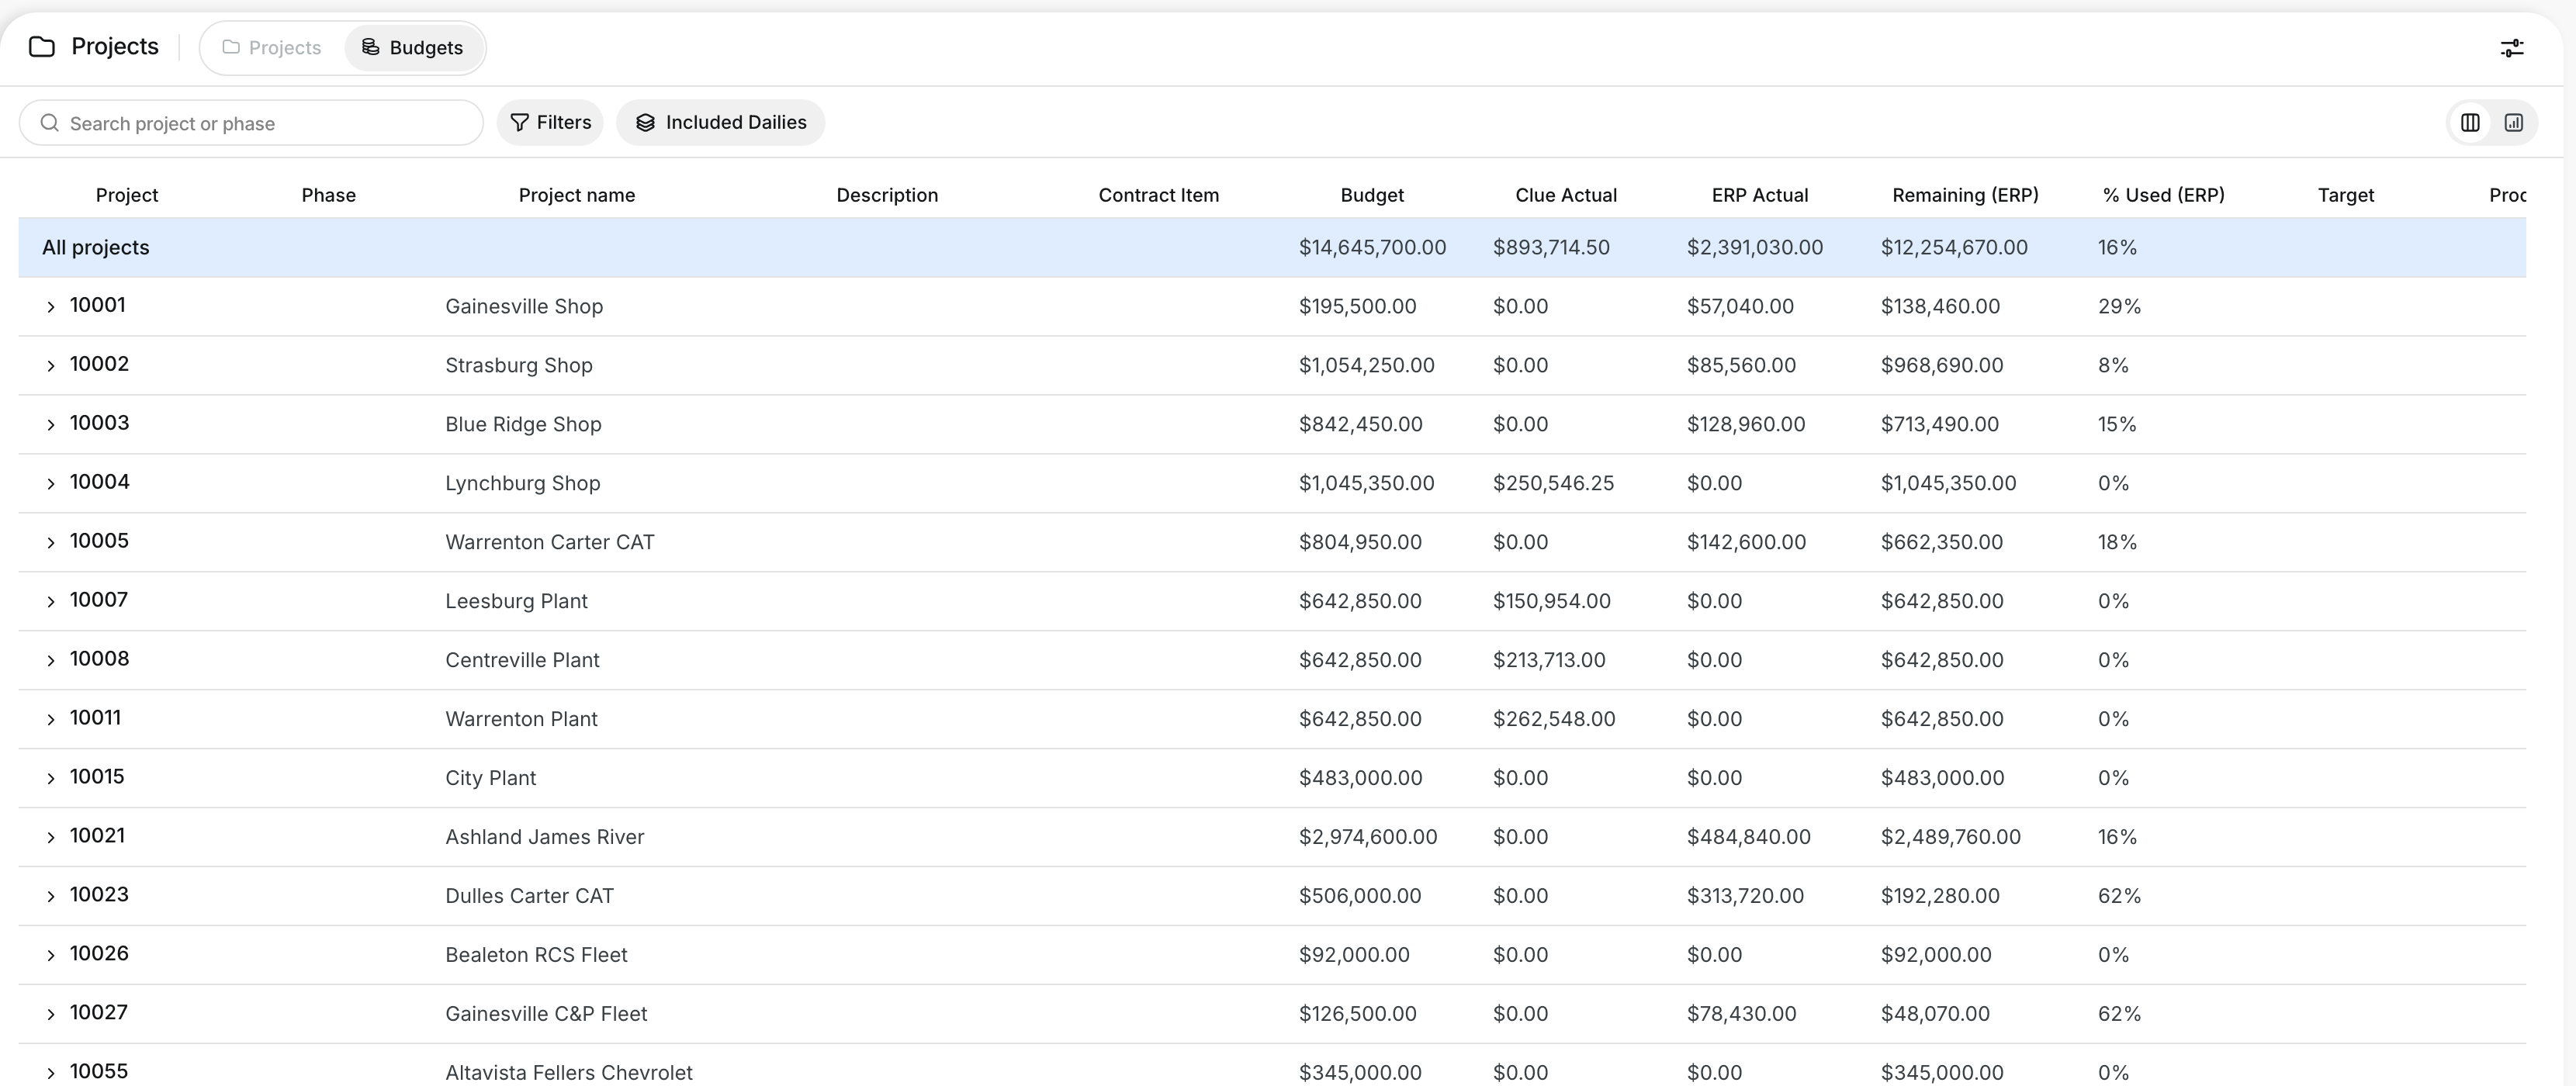Expand project 10021 Ashland James River

(51, 838)
